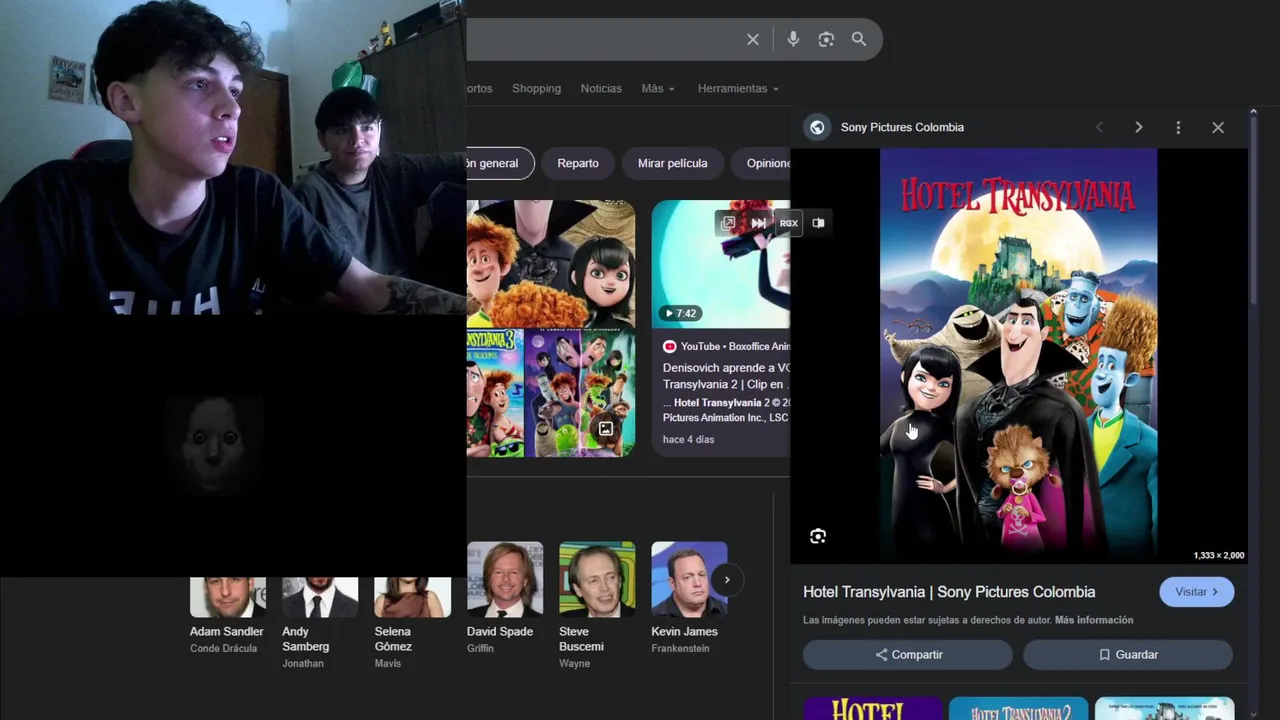Open Hotel Transylvania | Sony Pictures Colombia title link
This screenshot has width=1280, height=720.
pos(949,592)
